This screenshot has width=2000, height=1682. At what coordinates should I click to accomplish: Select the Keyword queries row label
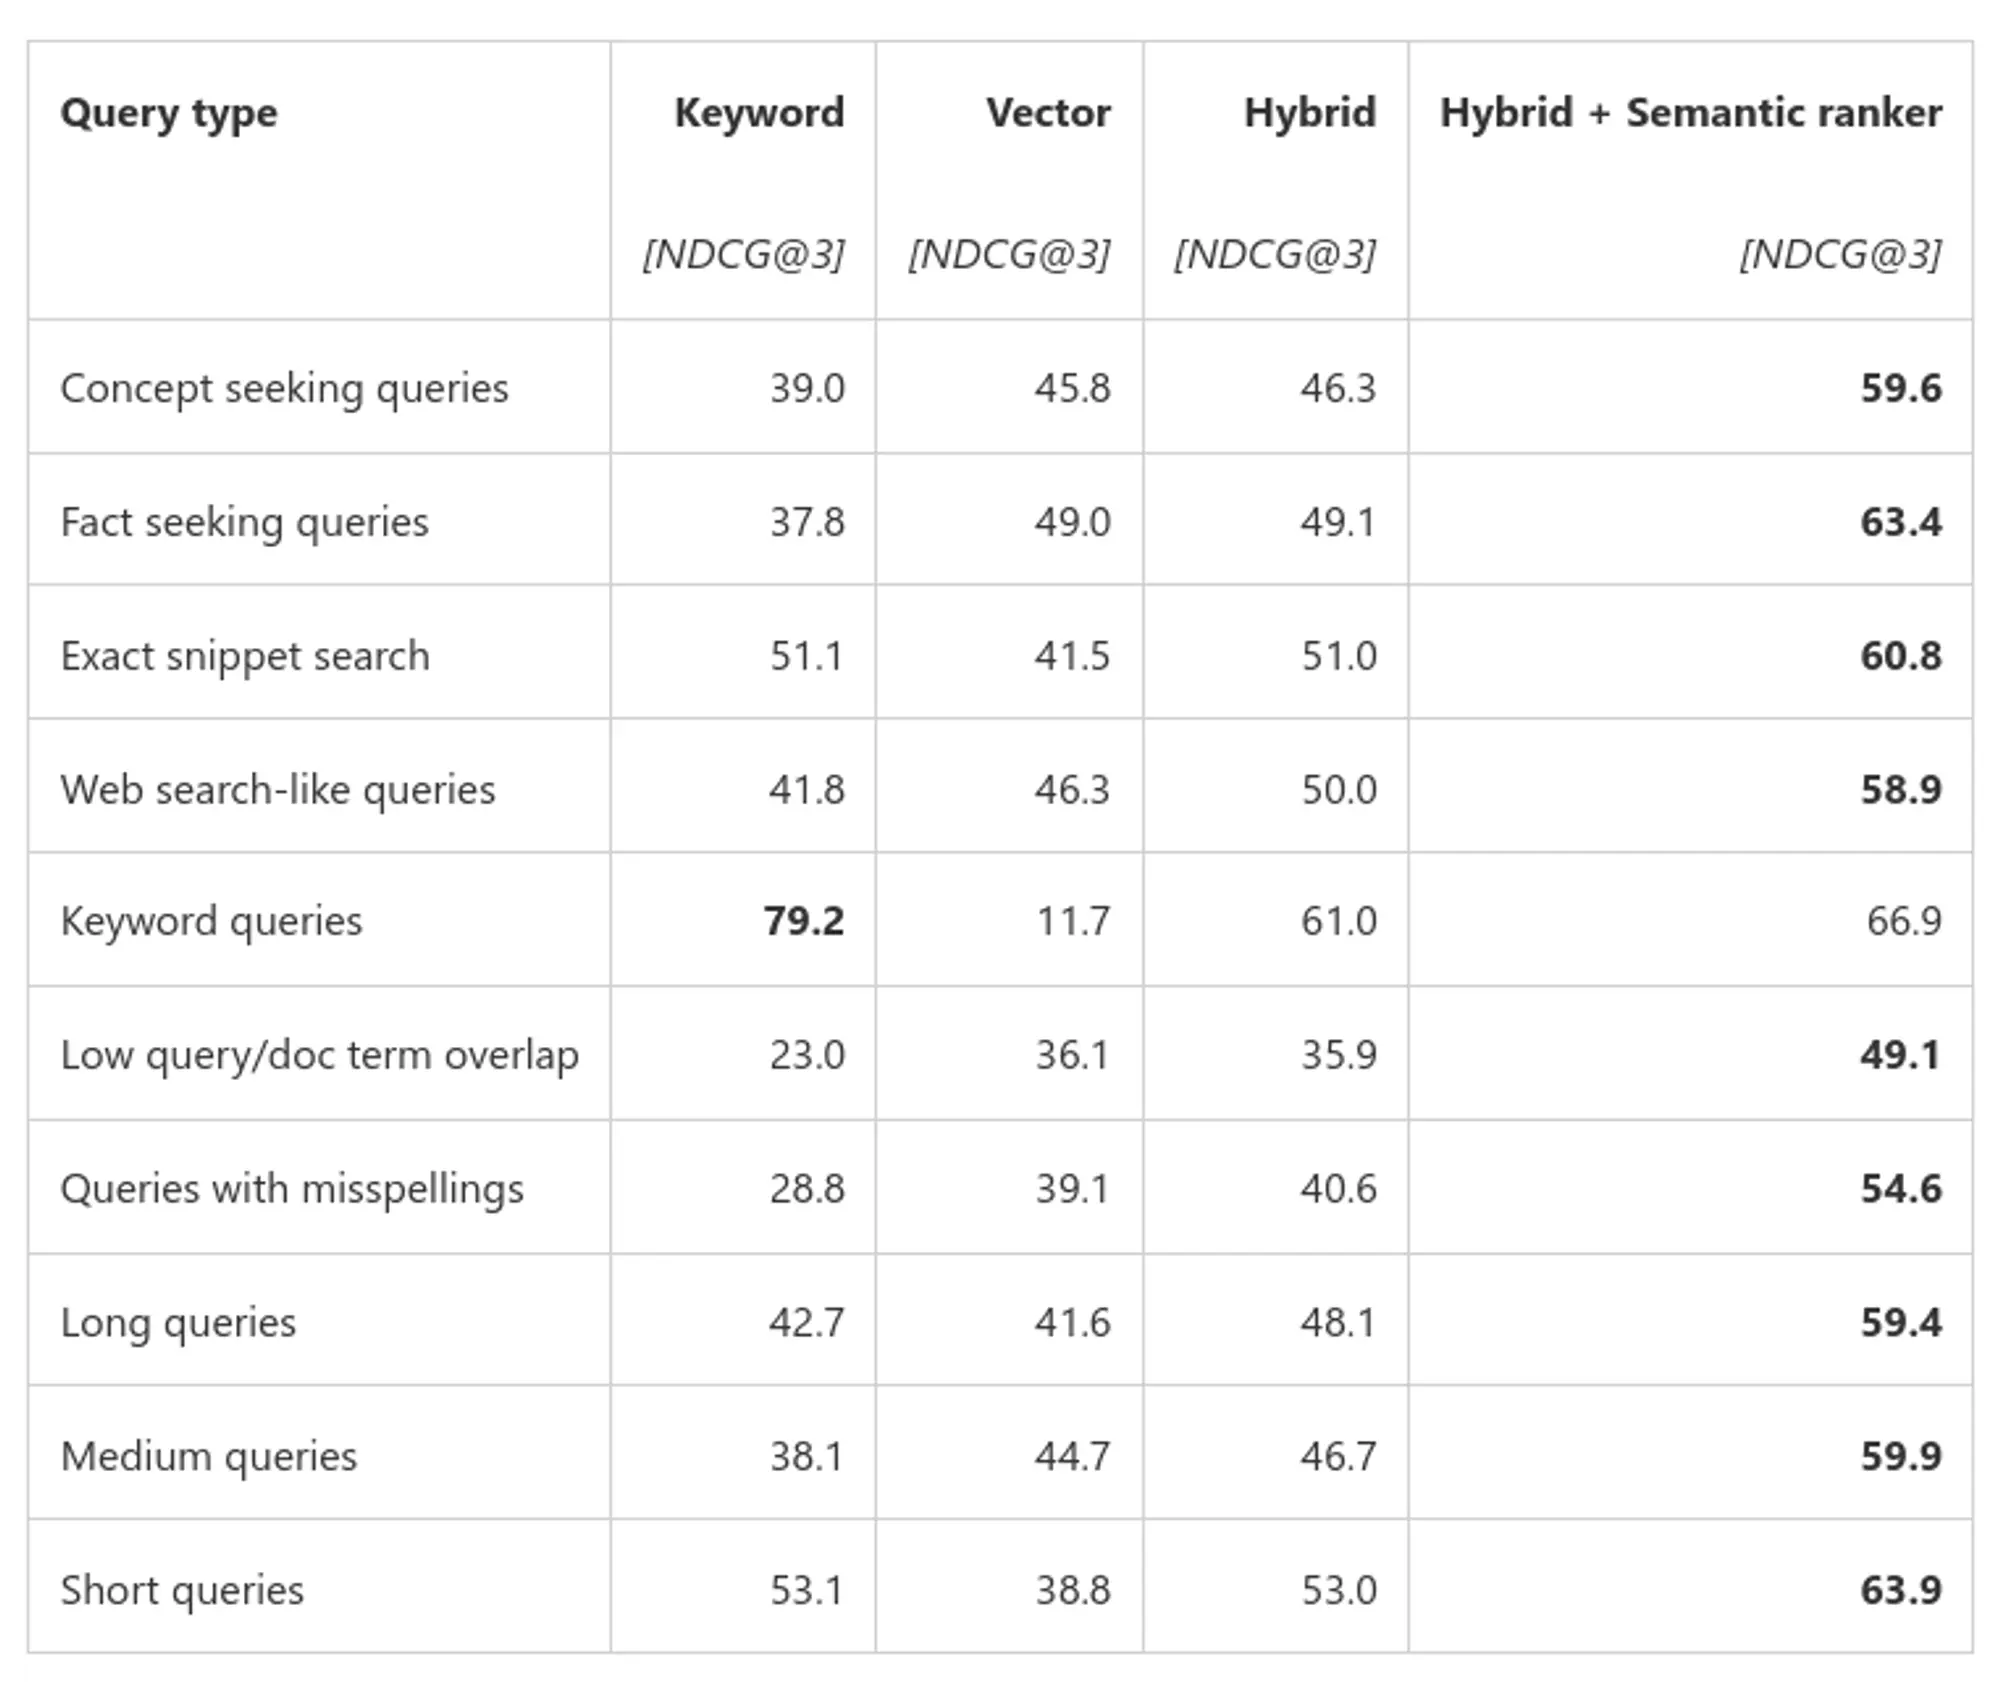coord(211,921)
